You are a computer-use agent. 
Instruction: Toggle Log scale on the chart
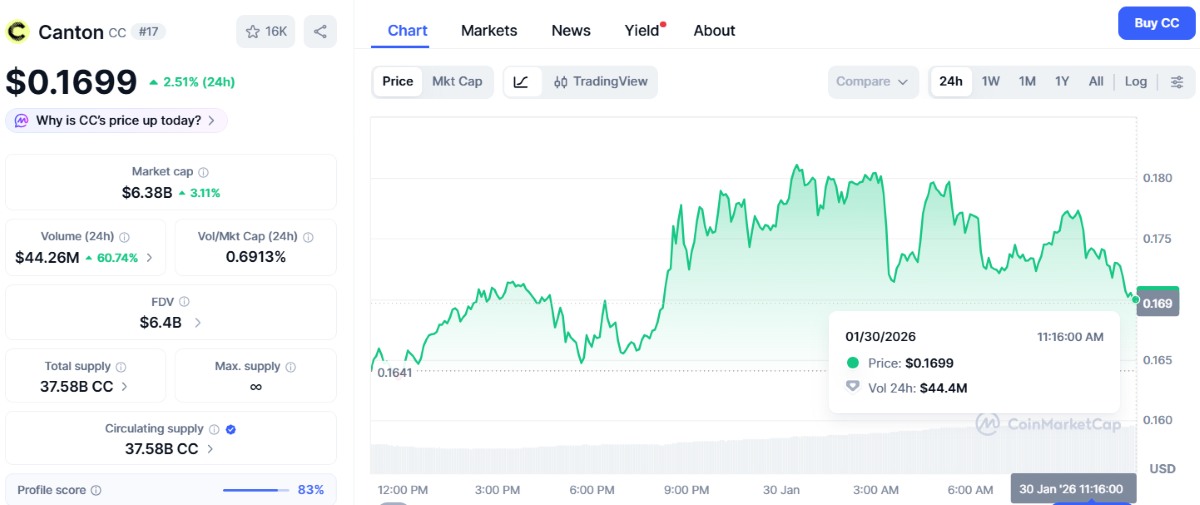(x=1136, y=82)
